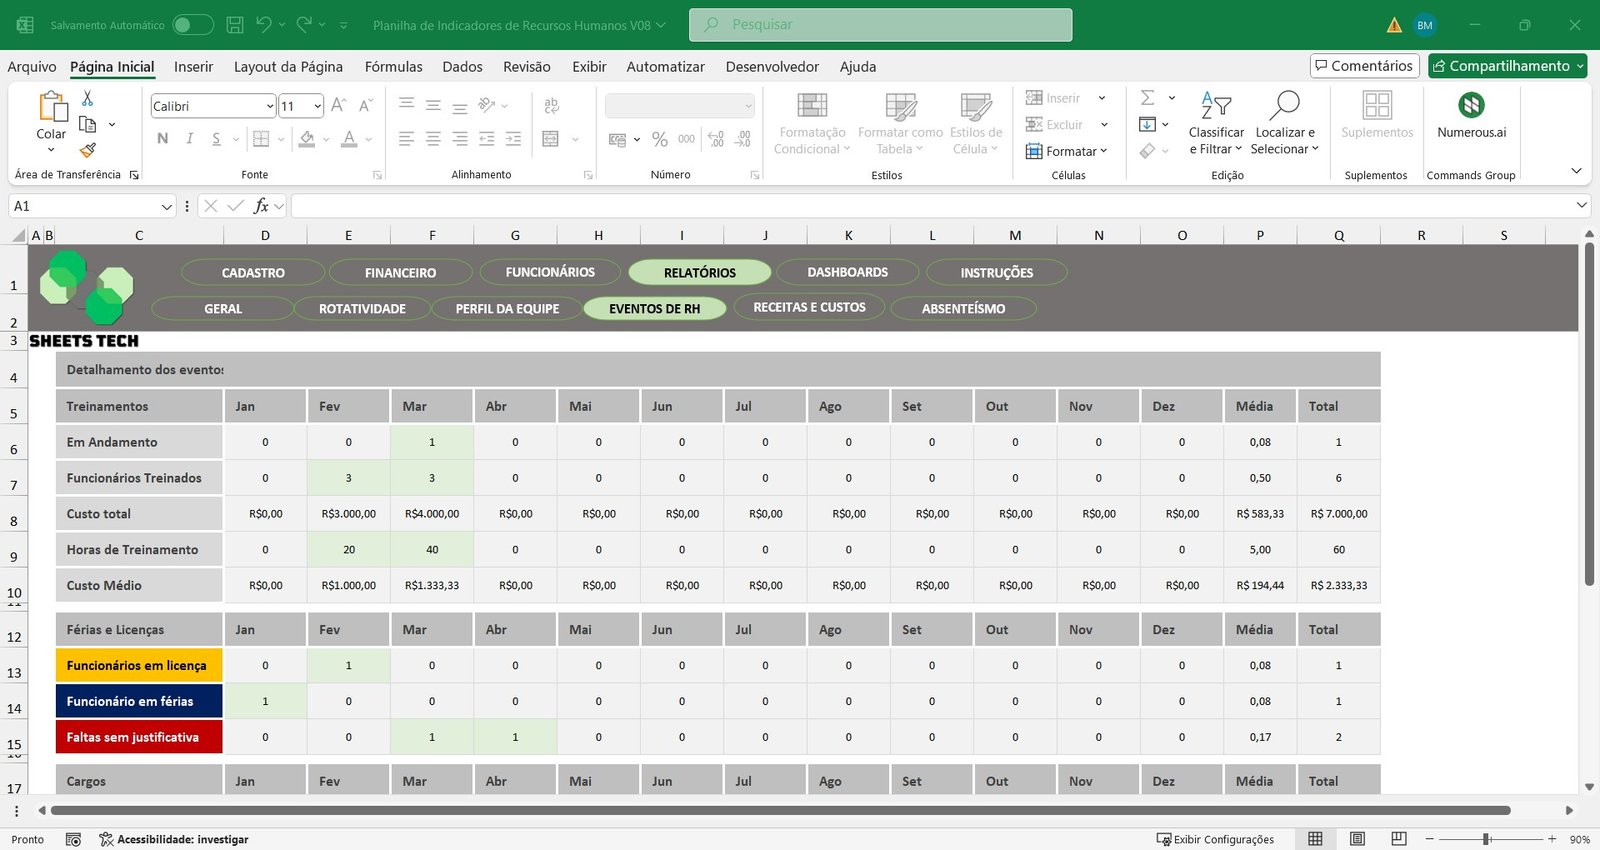Click the CADASTRO navigation button
Image resolution: width=1600 pixels, height=850 pixels.
(253, 272)
